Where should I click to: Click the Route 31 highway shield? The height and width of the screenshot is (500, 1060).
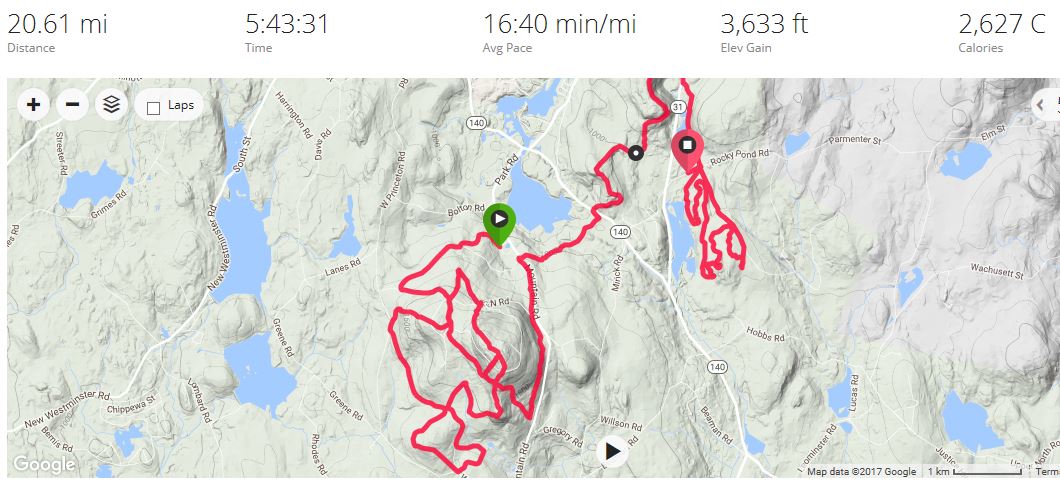678,107
